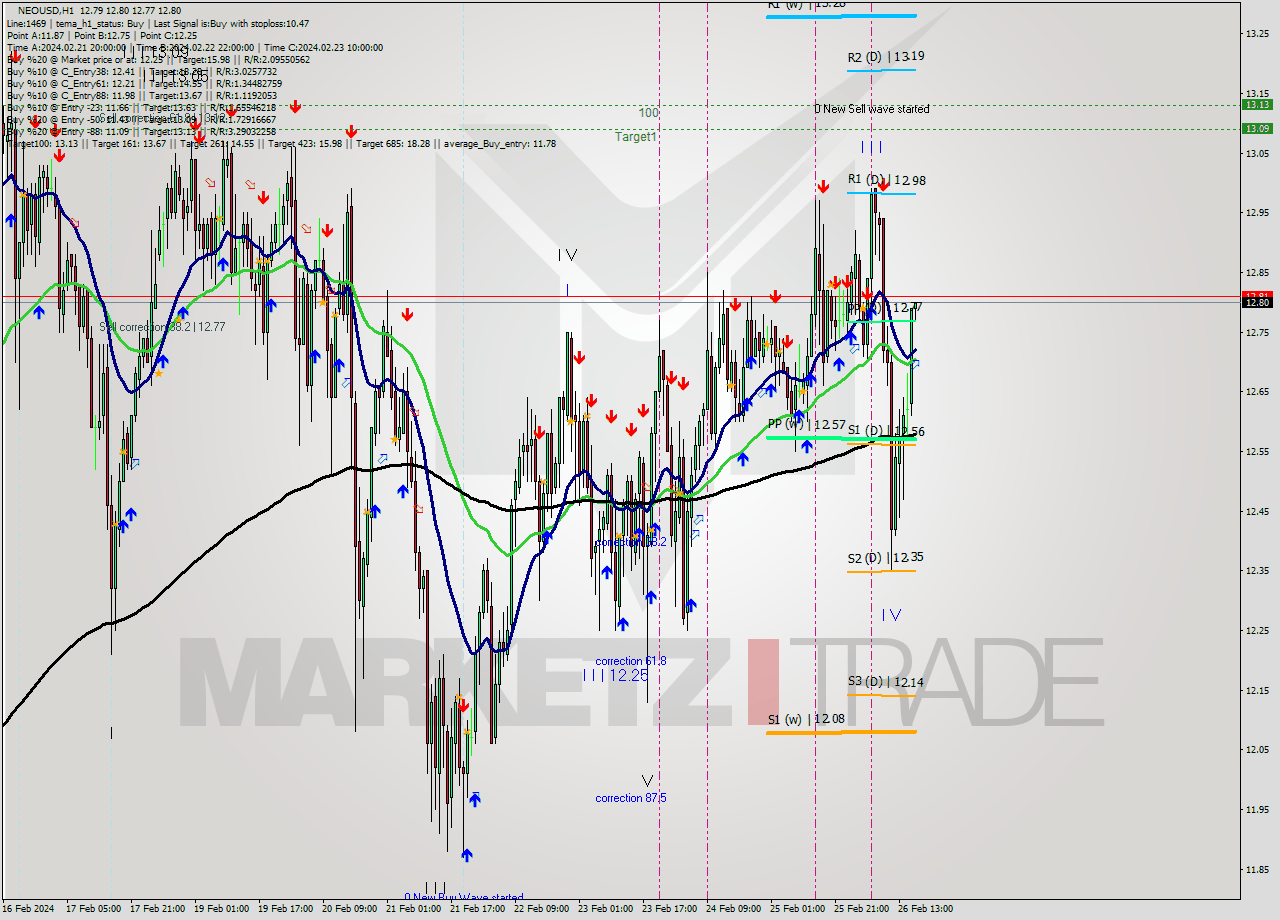Click the 12.95 price axis label

pyautogui.click(x=1257, y=212)
